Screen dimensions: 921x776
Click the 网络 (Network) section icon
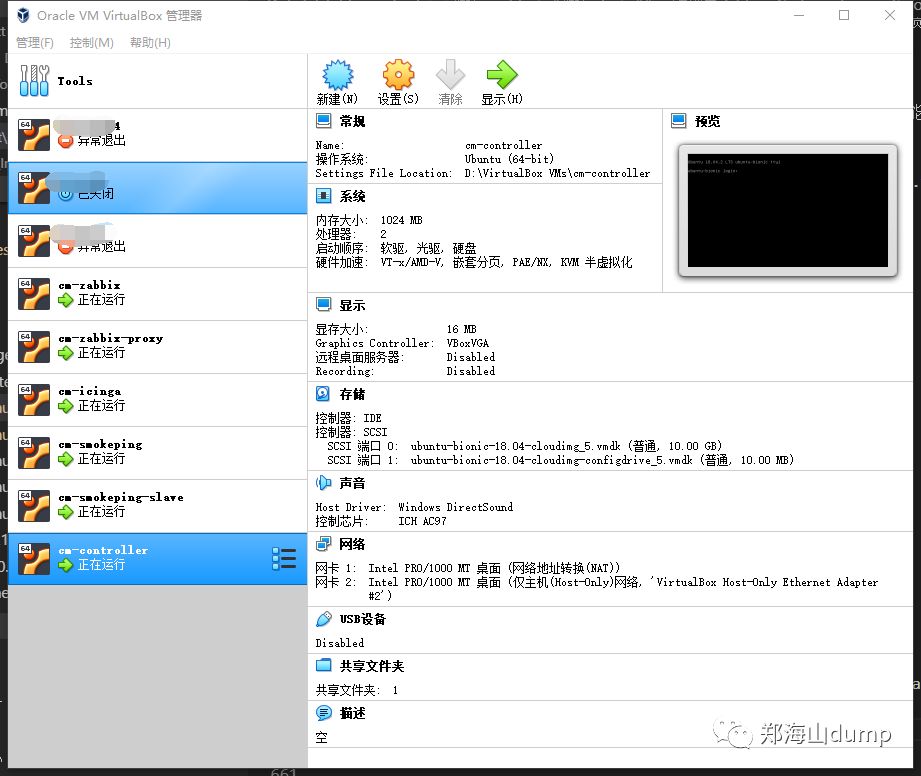click(x=321, y=543)
